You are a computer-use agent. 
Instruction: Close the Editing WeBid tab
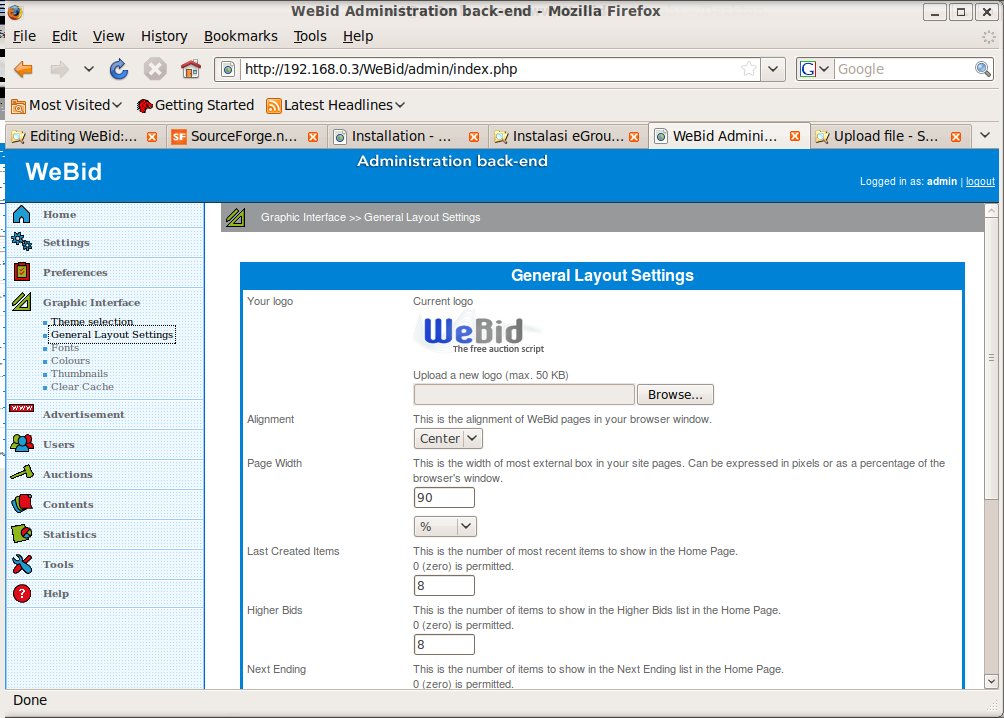(152, 136)
